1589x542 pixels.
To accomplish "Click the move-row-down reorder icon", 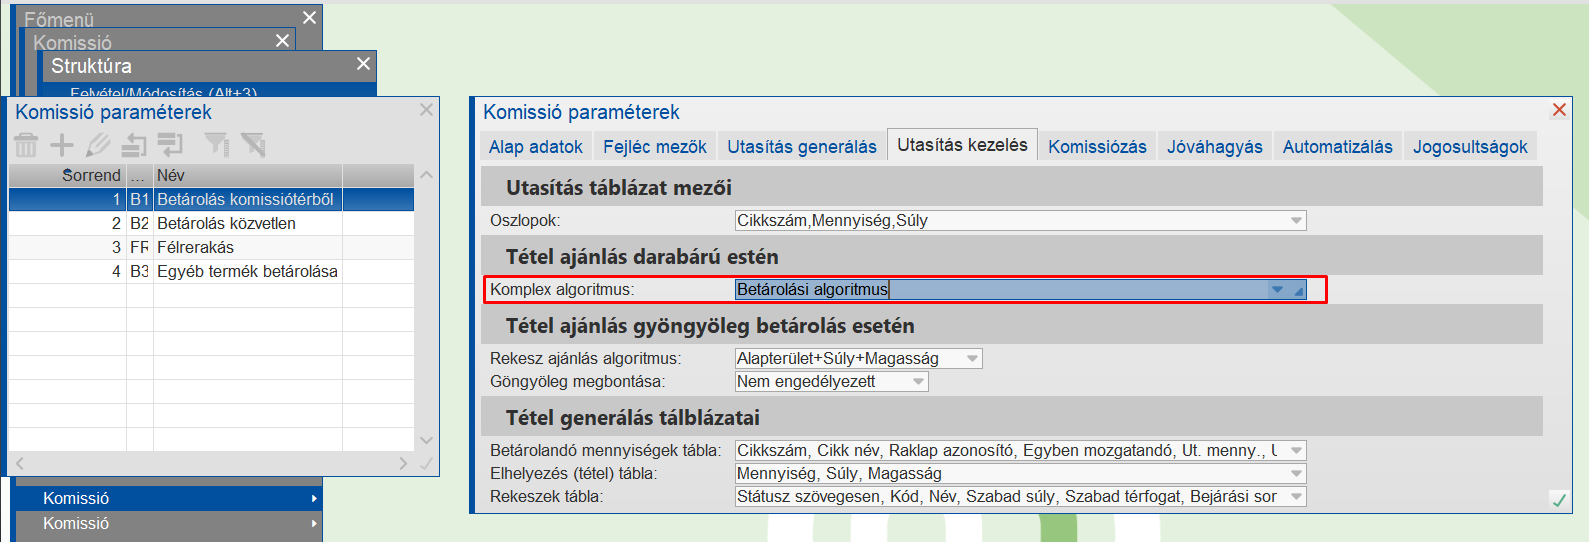I will point(171,145).
